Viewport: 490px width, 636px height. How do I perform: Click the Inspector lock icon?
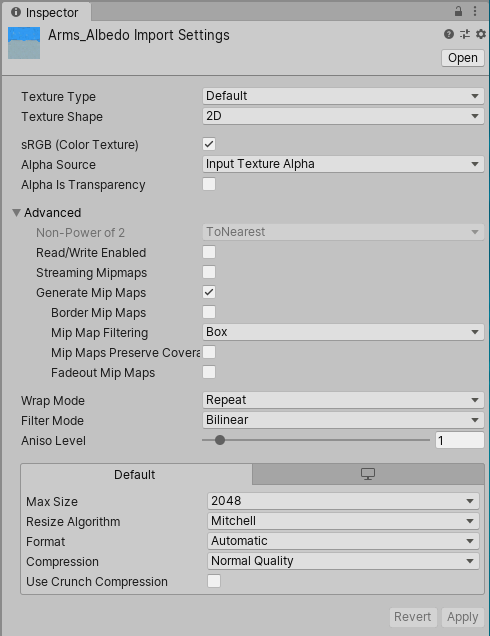coord(458,11)
